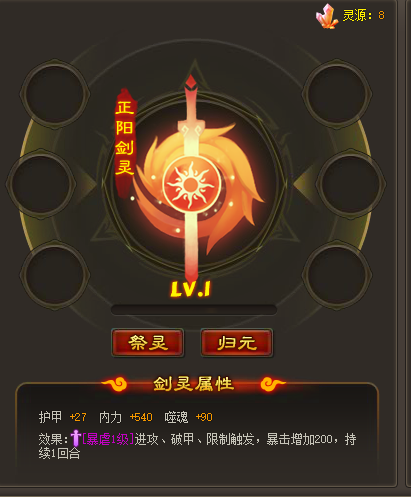Select the bottom-right empty rune slot
411x497 pixels.
coord(337,274)
